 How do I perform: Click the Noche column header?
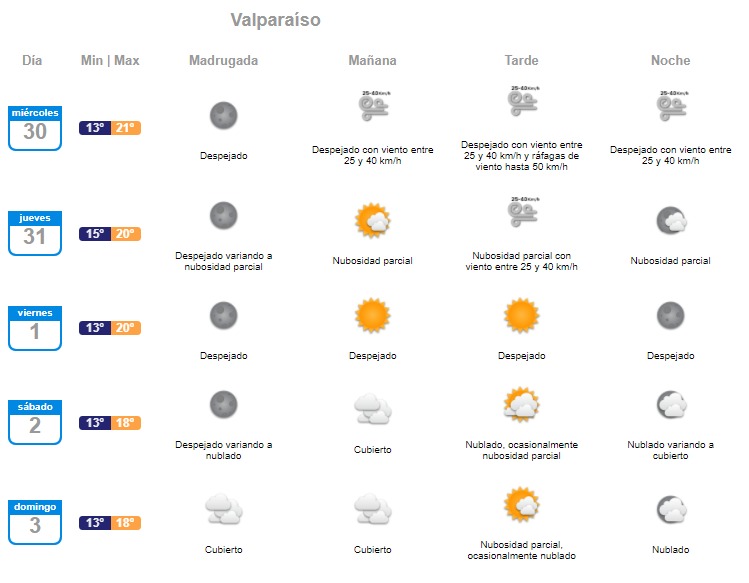(x=670, y=61)
